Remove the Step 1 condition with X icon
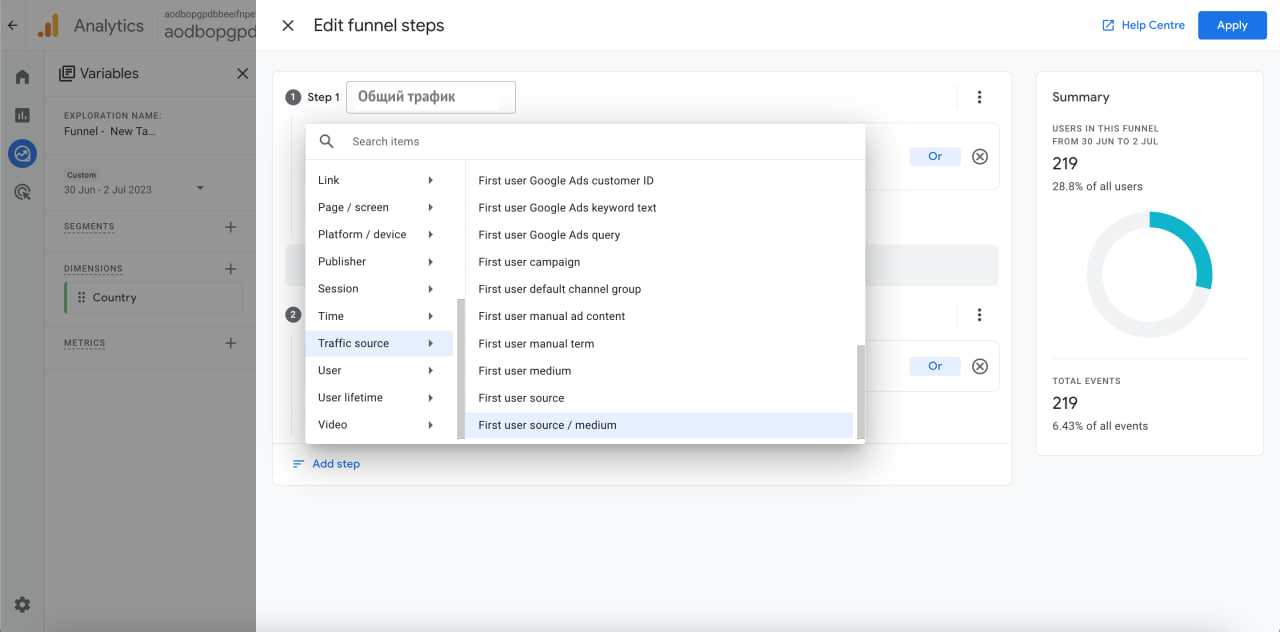Image resolution: width=1280 pixels, height=632 pixels. [980, 157]
